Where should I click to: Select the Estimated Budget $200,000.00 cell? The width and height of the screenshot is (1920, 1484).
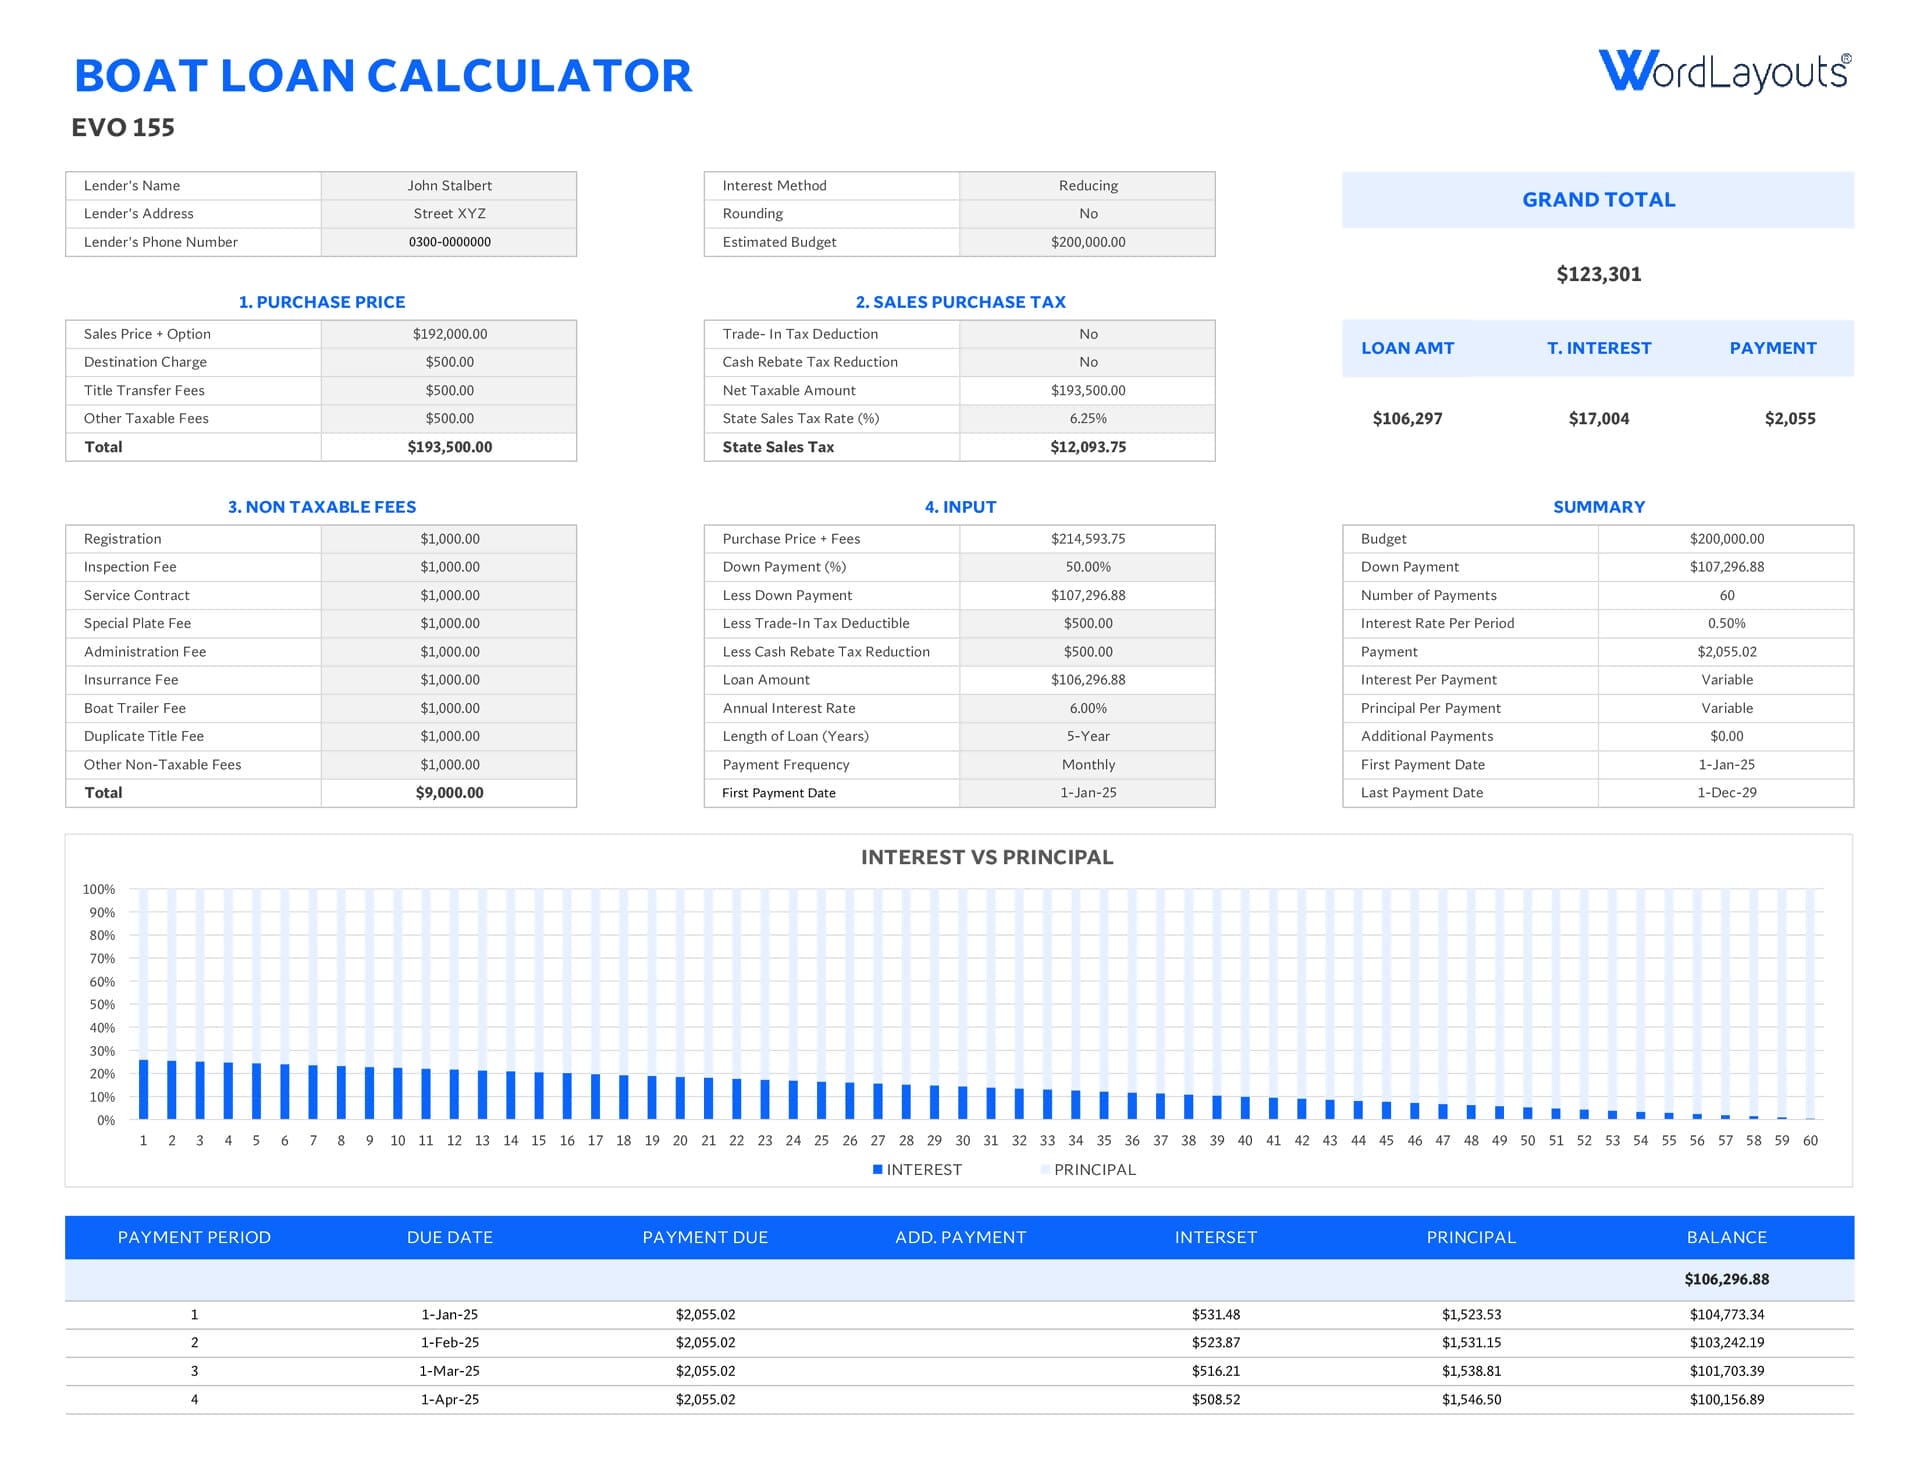pos(1087,242)
